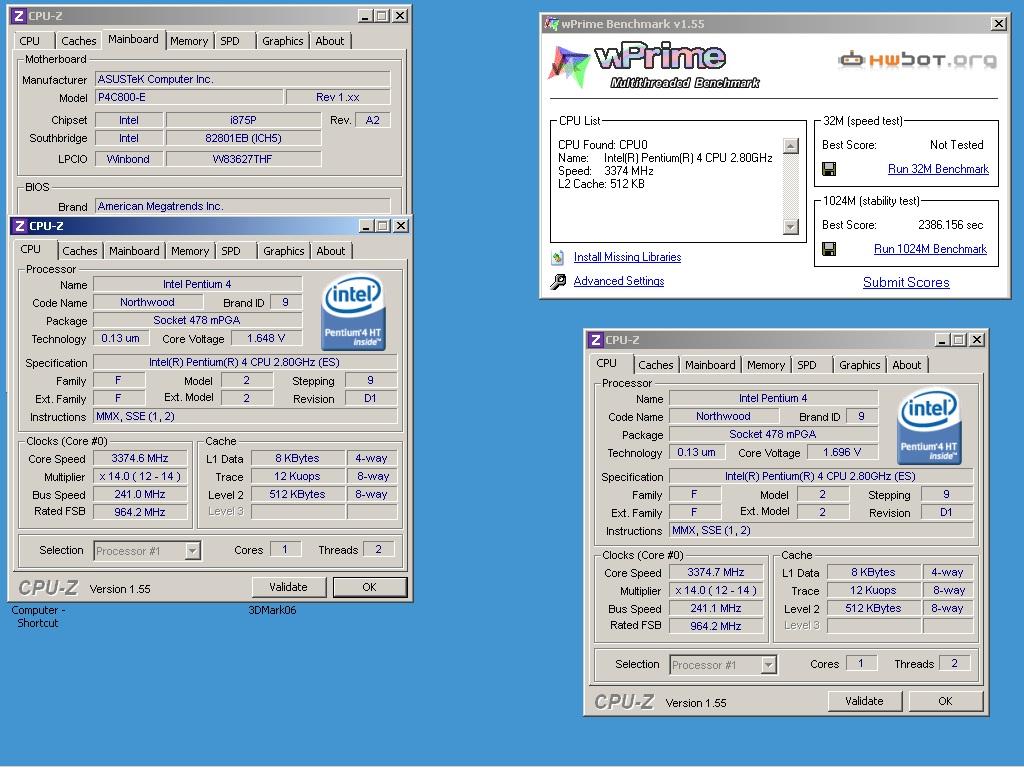Open About tab in right CPU-Z window
1024x768 pixels.
coord(906,365)
